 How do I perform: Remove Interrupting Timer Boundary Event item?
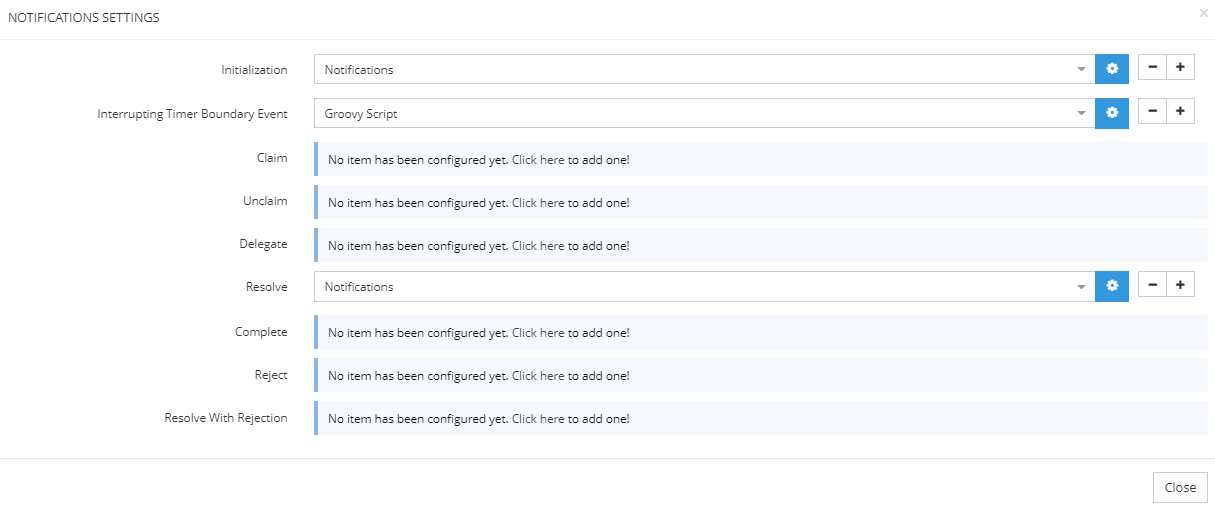coord(1152,112)
